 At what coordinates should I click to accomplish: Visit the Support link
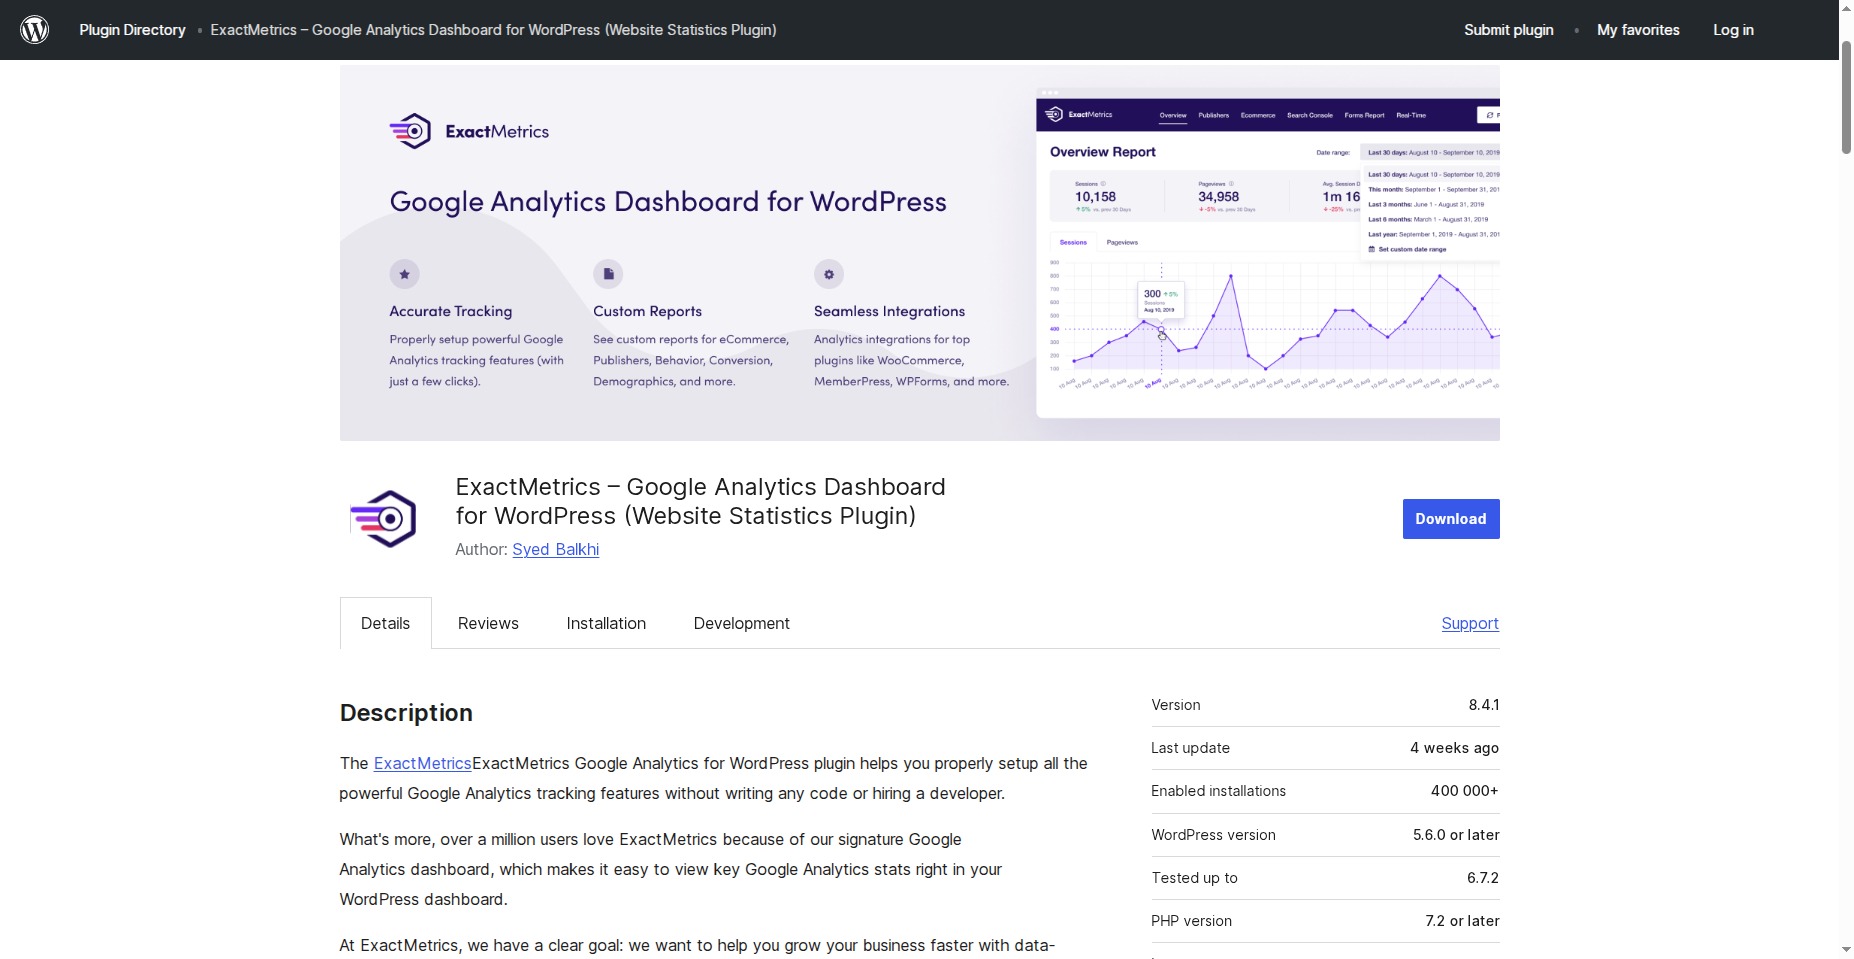pyautogui.click(x=1470, y=623)
